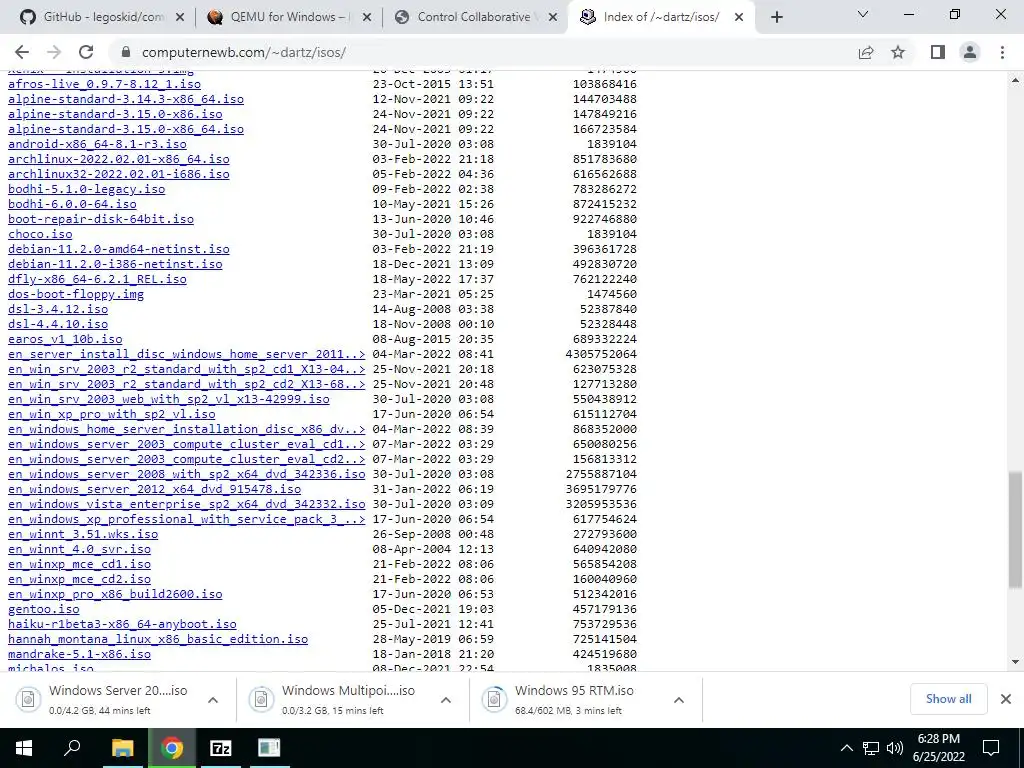The height and width of the screenshot is (768, 1024).
Task: Open the Windows Start menu
Action: pyautogui.click(x=24, y=748)
